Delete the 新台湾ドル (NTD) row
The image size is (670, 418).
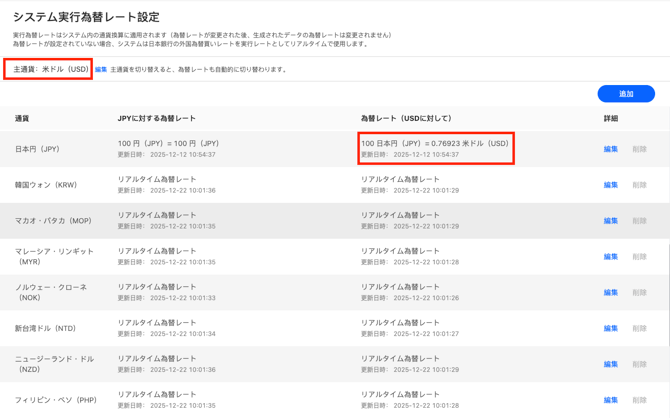click(639, 329)
